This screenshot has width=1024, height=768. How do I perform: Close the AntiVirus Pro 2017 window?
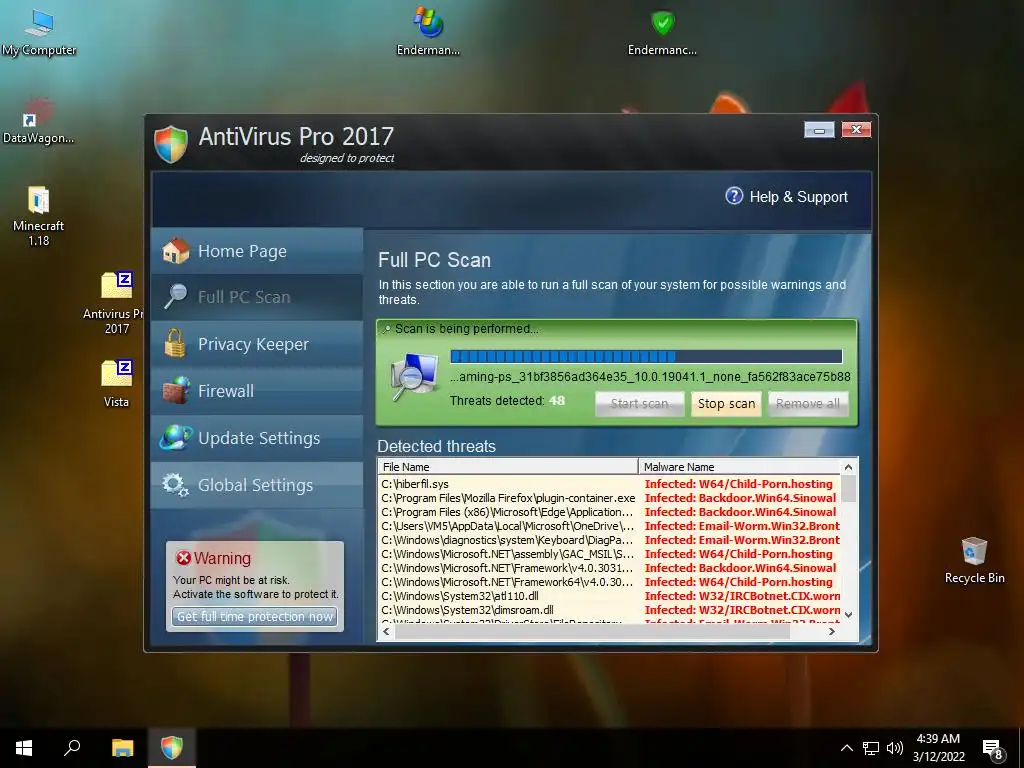pos(856,129)
